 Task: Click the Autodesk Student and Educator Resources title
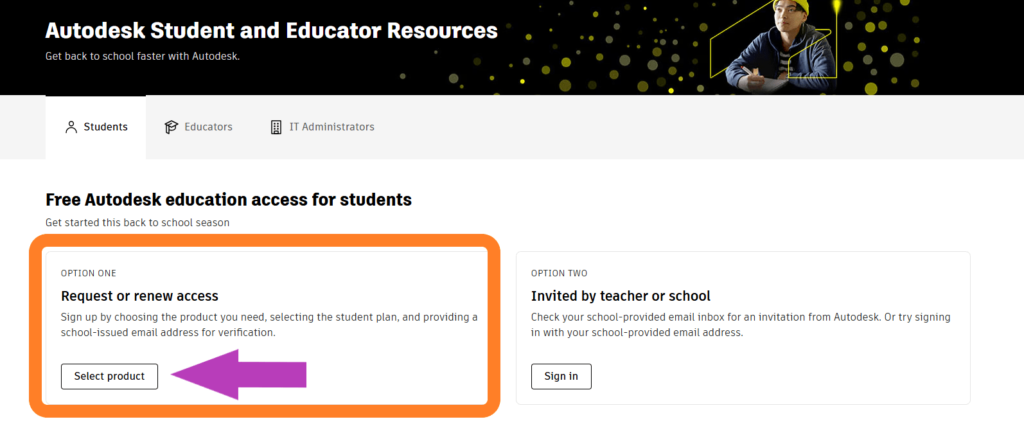(271, 31)
